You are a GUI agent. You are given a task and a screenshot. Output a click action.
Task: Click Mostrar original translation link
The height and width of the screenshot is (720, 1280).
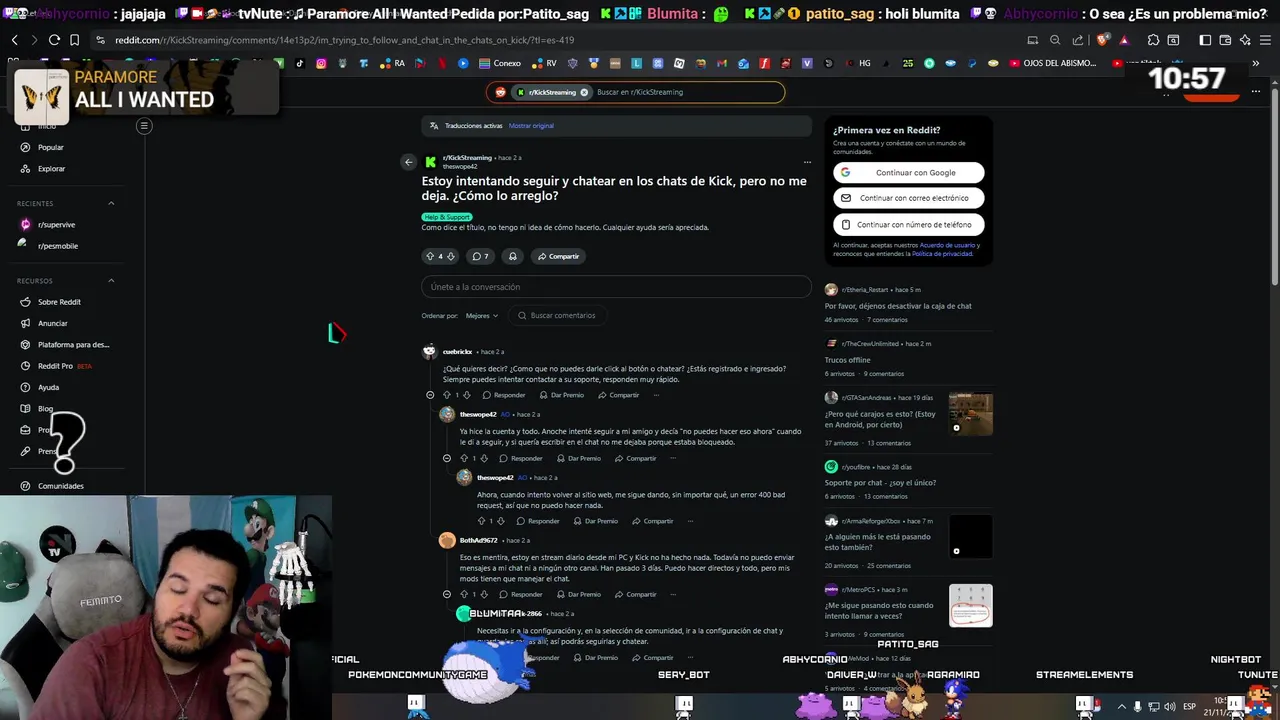click(531, 126)
